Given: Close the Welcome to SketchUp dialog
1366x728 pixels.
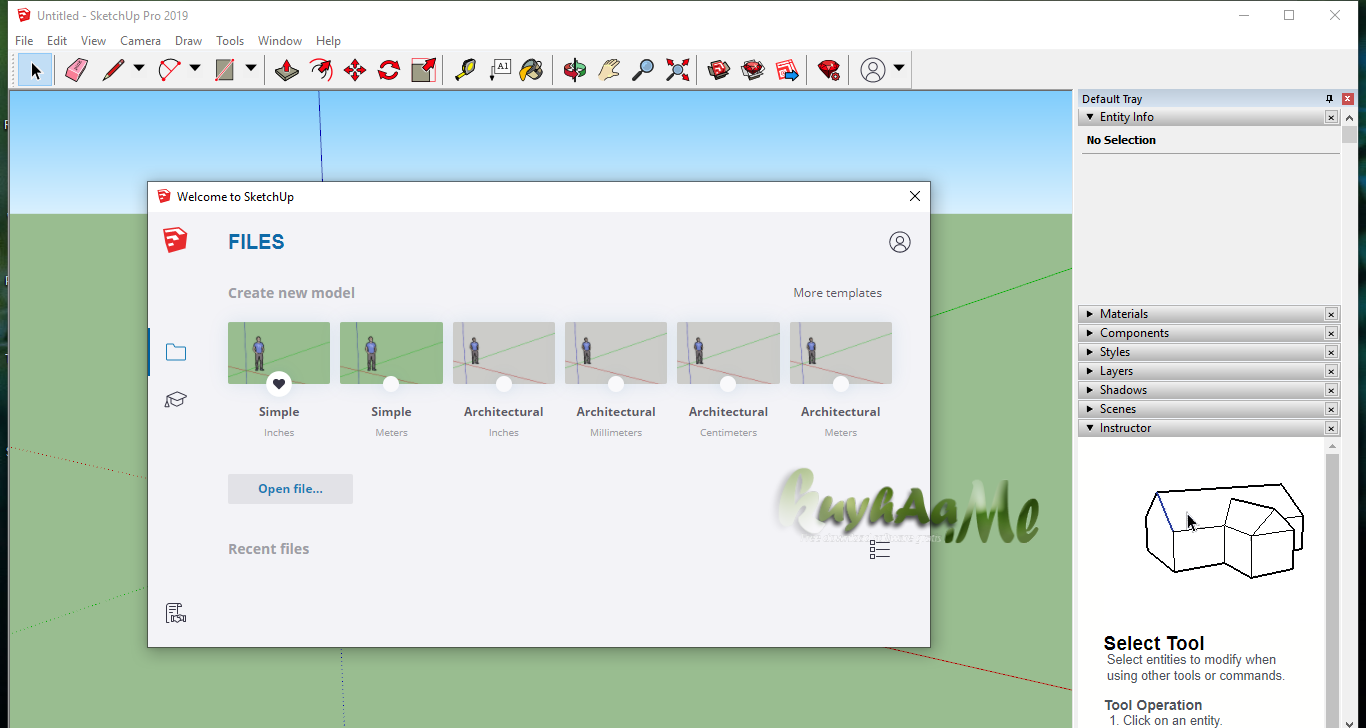Looking at the screenshot, I should point(914,196).
